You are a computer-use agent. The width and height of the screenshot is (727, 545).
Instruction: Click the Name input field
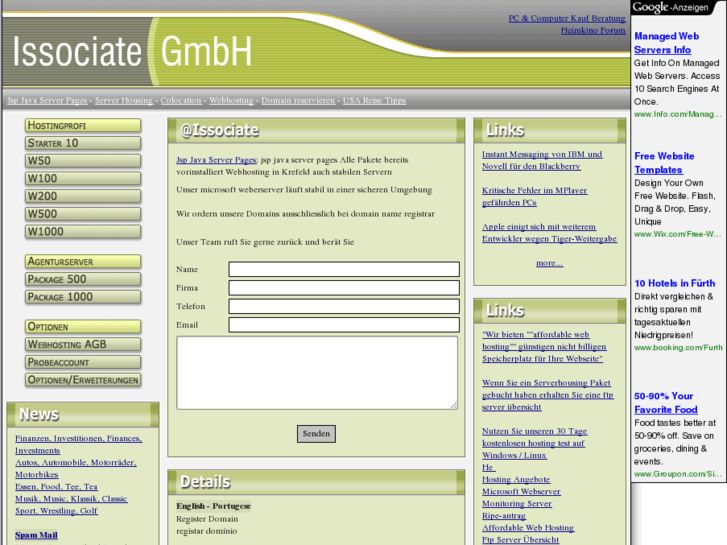[344, 269]
